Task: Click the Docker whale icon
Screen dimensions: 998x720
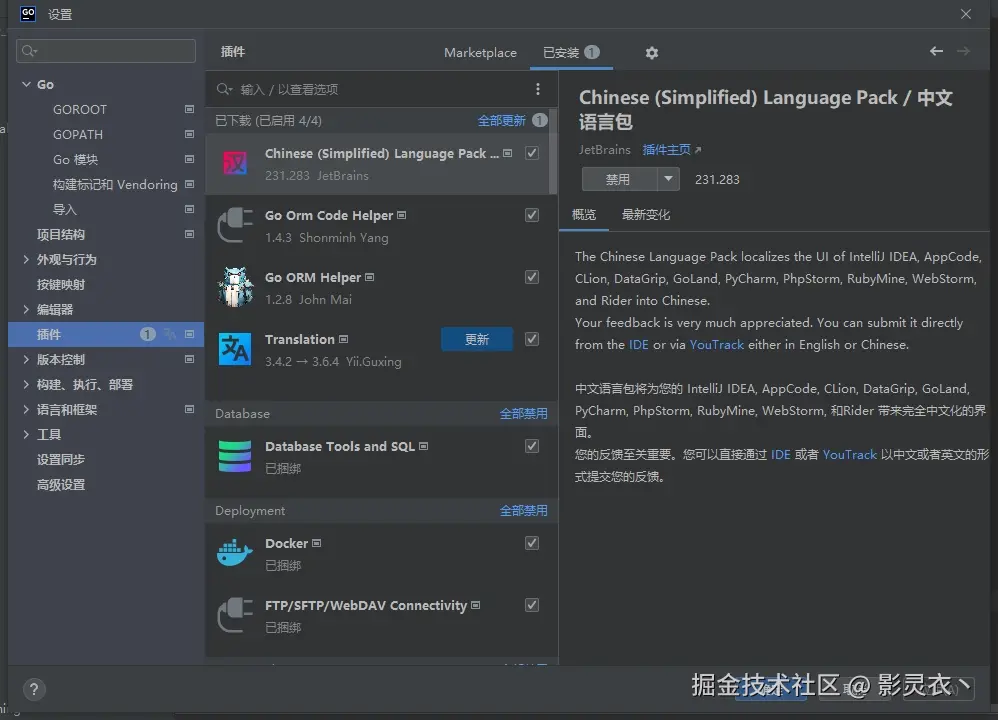Action: tap(235, 553)
